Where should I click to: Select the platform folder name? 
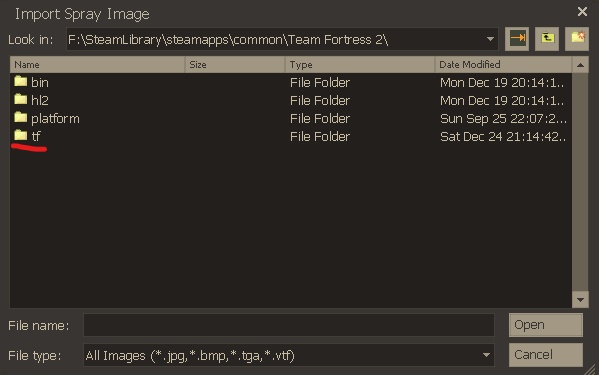pyautogui.click(x=55, y=119)
